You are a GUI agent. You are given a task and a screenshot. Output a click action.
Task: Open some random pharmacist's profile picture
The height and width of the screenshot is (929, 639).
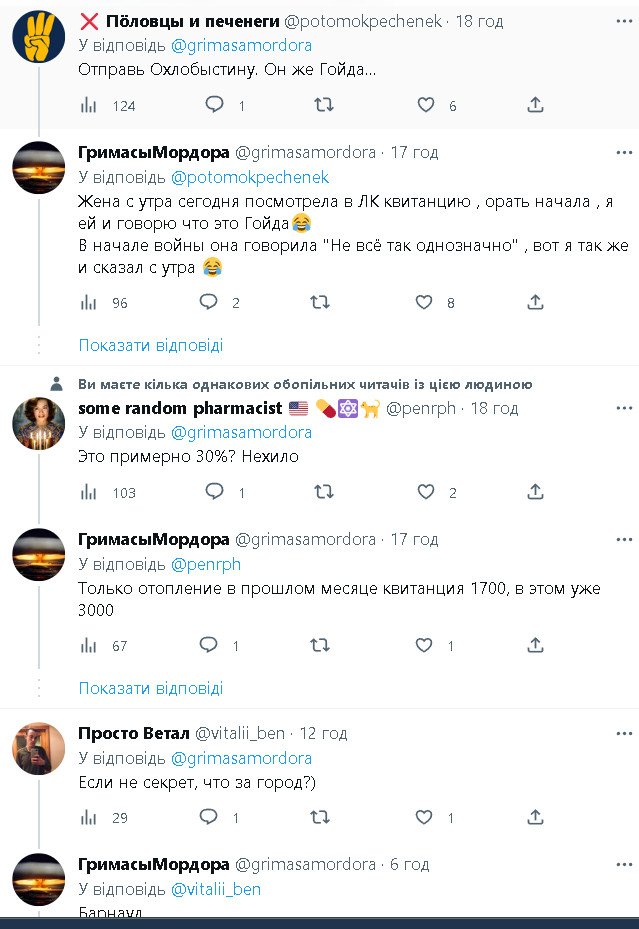(39, 424)
